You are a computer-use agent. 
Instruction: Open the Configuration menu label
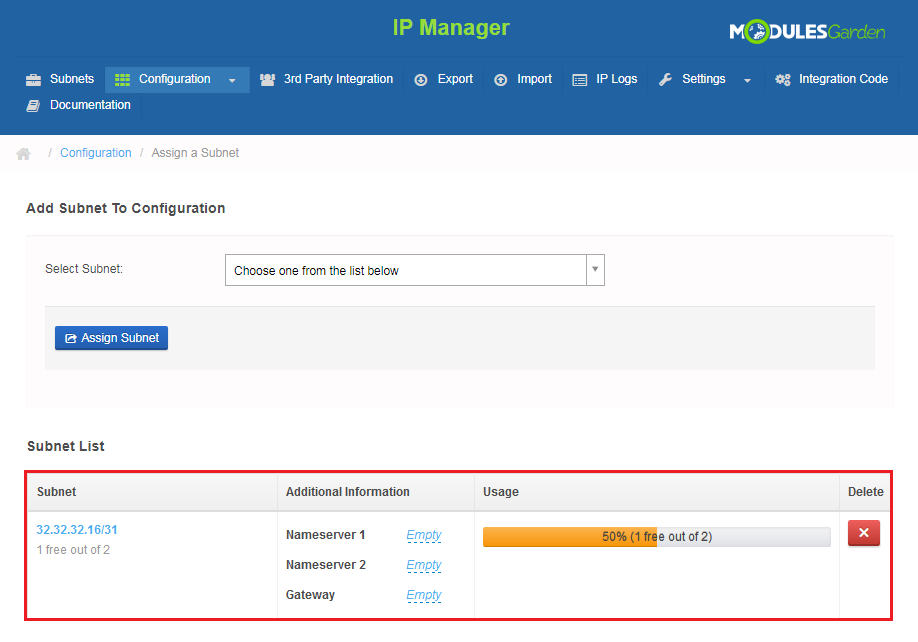(x=174, y=79)
